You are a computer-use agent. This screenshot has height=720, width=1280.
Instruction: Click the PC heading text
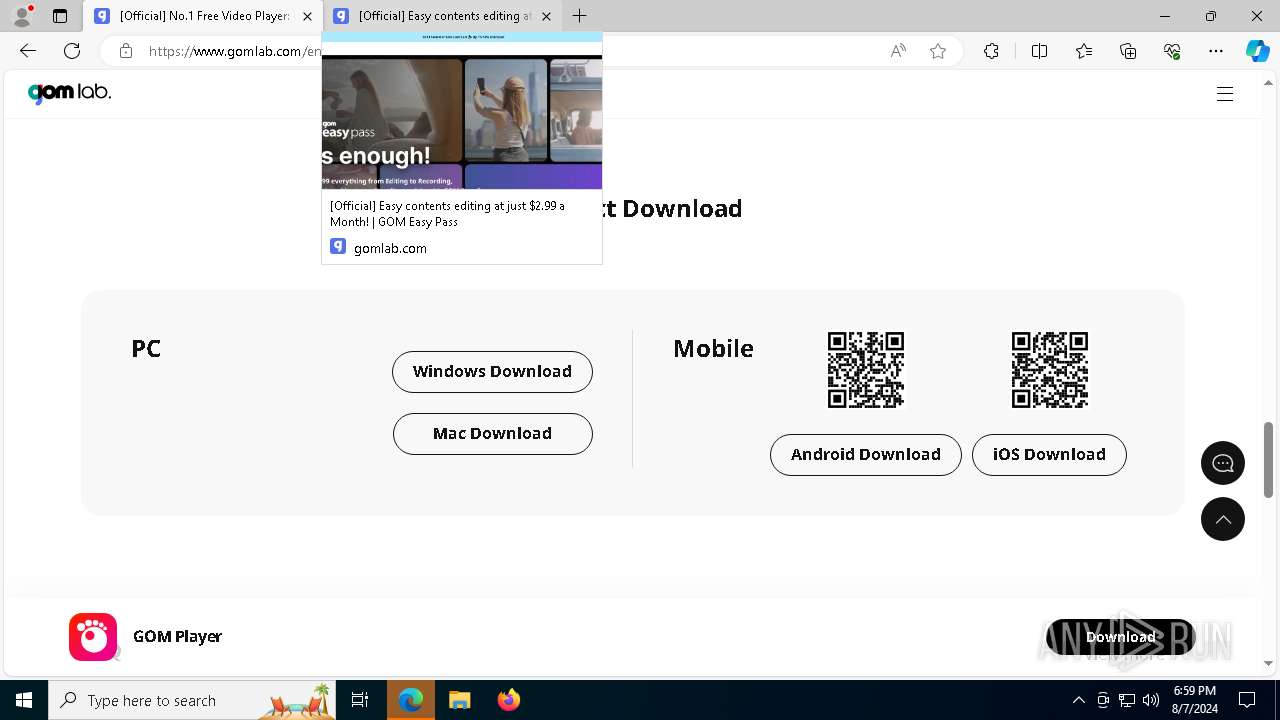(146, 348)
